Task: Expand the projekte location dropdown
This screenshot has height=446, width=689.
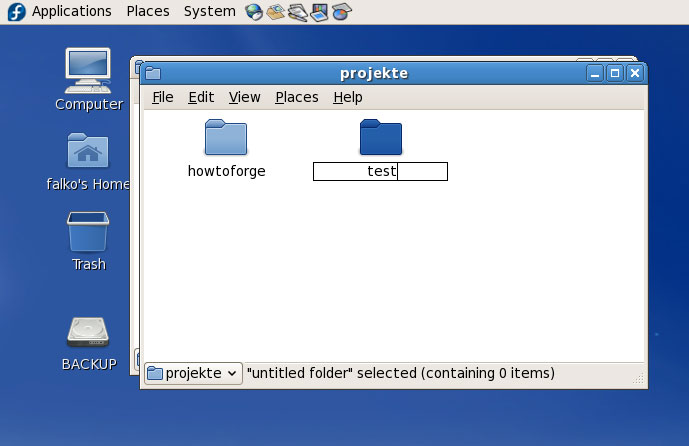Action: coord(193,373)
